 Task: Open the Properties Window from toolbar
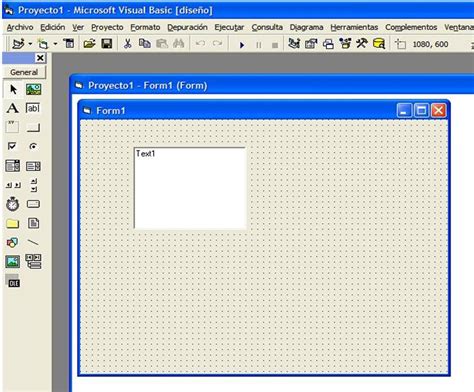click(311, 44)
